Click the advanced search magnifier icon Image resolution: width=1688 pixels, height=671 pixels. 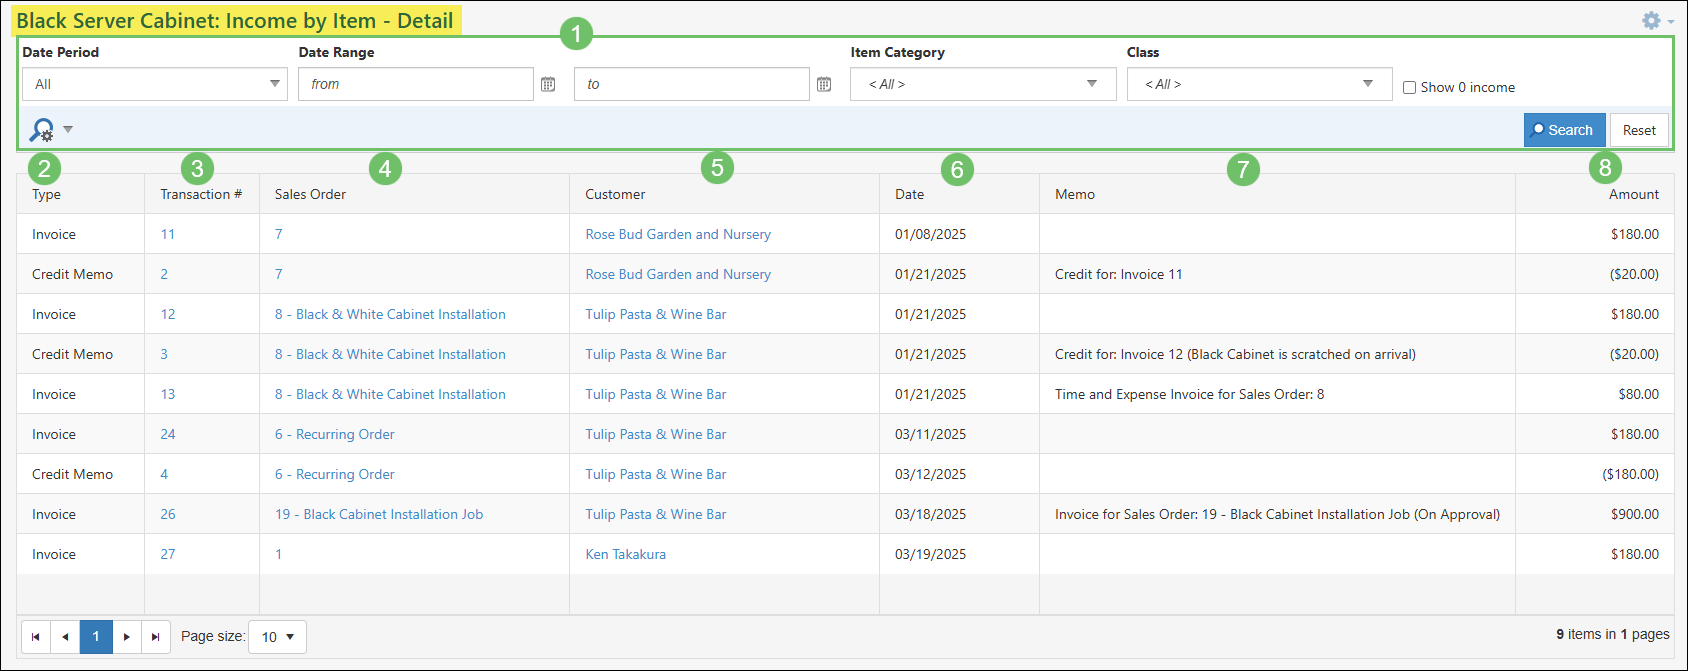point(42,130)
